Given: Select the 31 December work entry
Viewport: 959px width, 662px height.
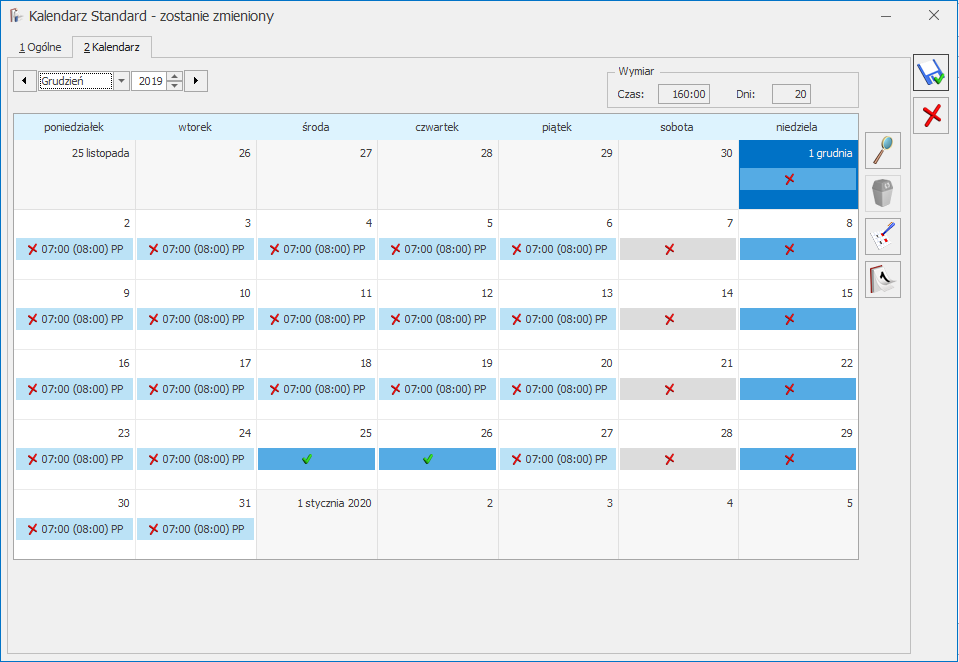Looking at the screenshot, I should coord(195,529).
